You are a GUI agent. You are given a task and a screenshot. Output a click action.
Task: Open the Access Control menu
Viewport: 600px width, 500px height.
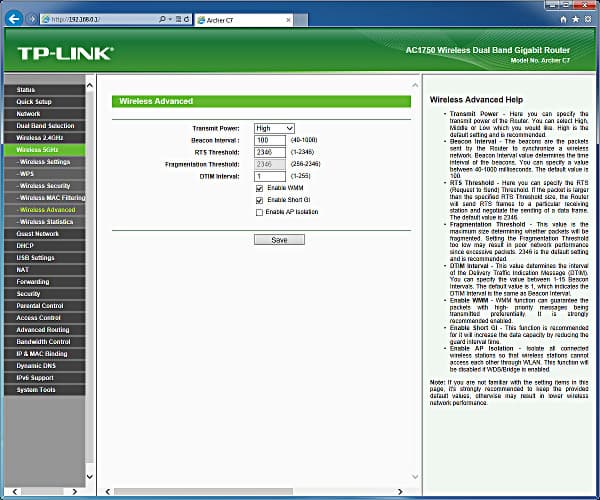tap(44, 318)
